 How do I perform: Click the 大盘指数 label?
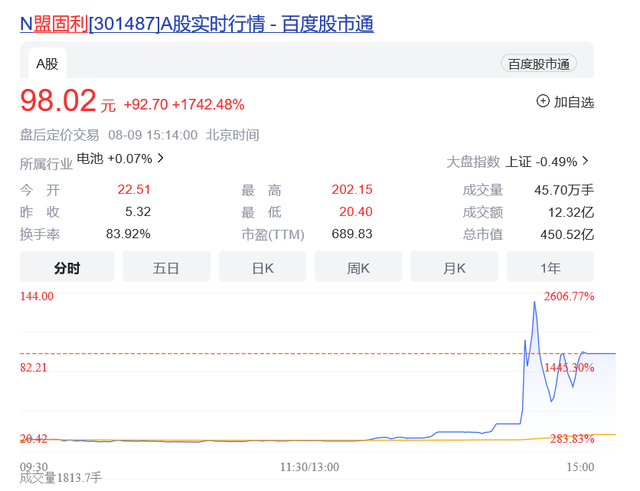click(x=473, y=162)
